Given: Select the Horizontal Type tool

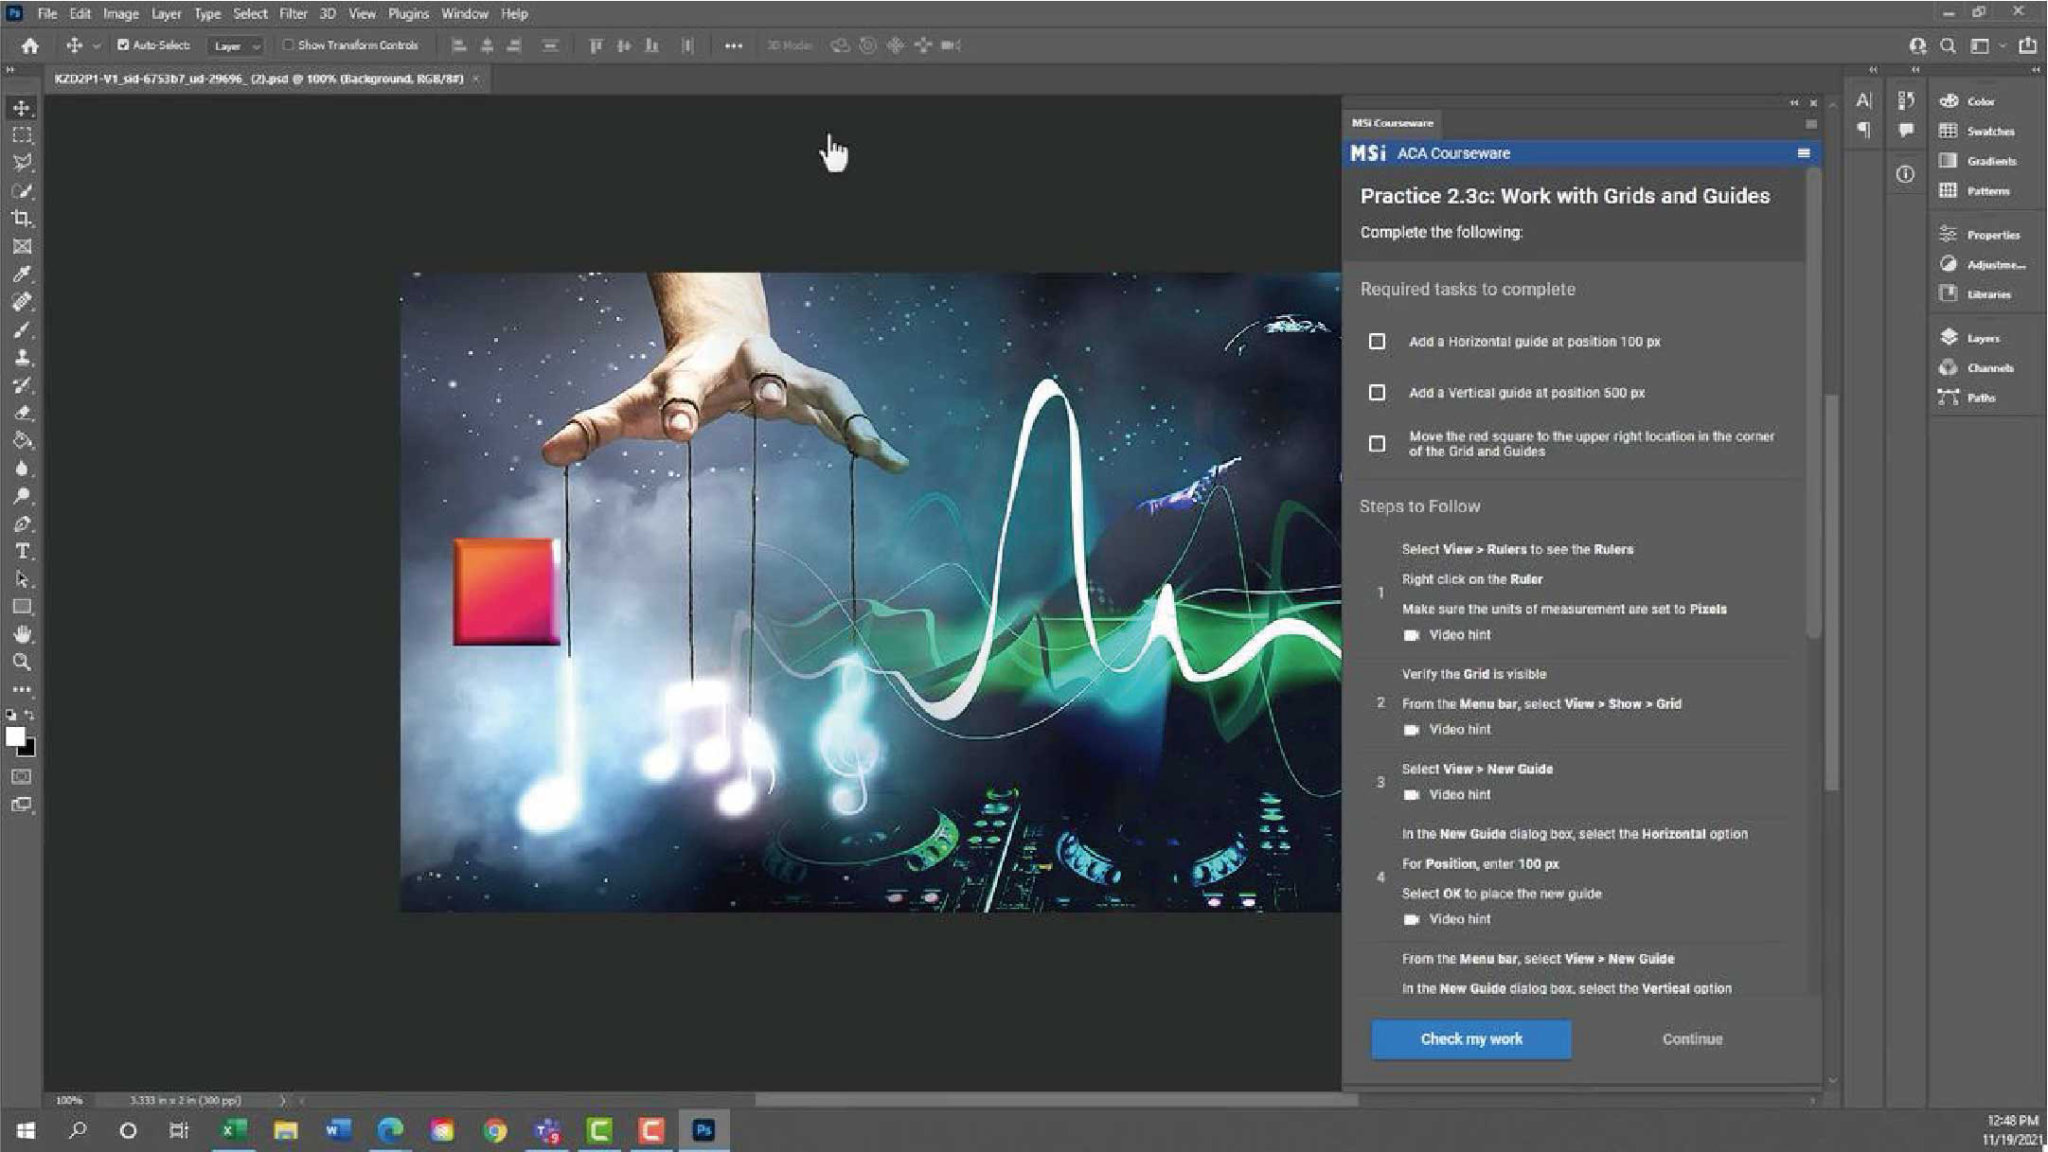Looking at the screenshot, I should [x=21, y=551].
